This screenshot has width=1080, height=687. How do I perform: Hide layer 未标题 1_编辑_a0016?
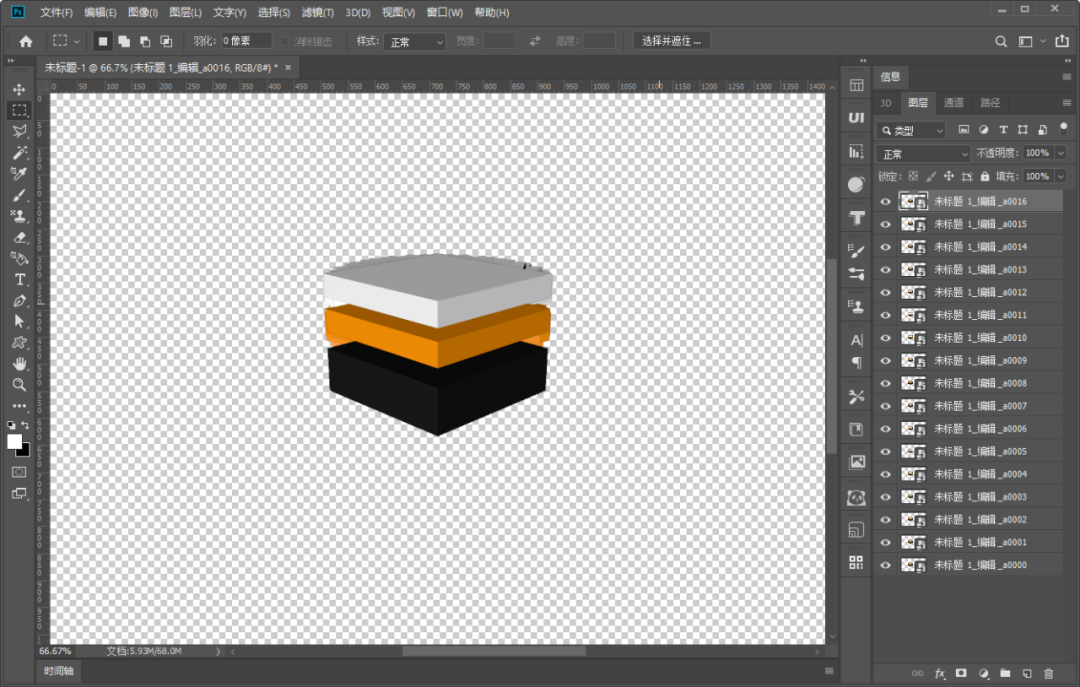point(885,201)
